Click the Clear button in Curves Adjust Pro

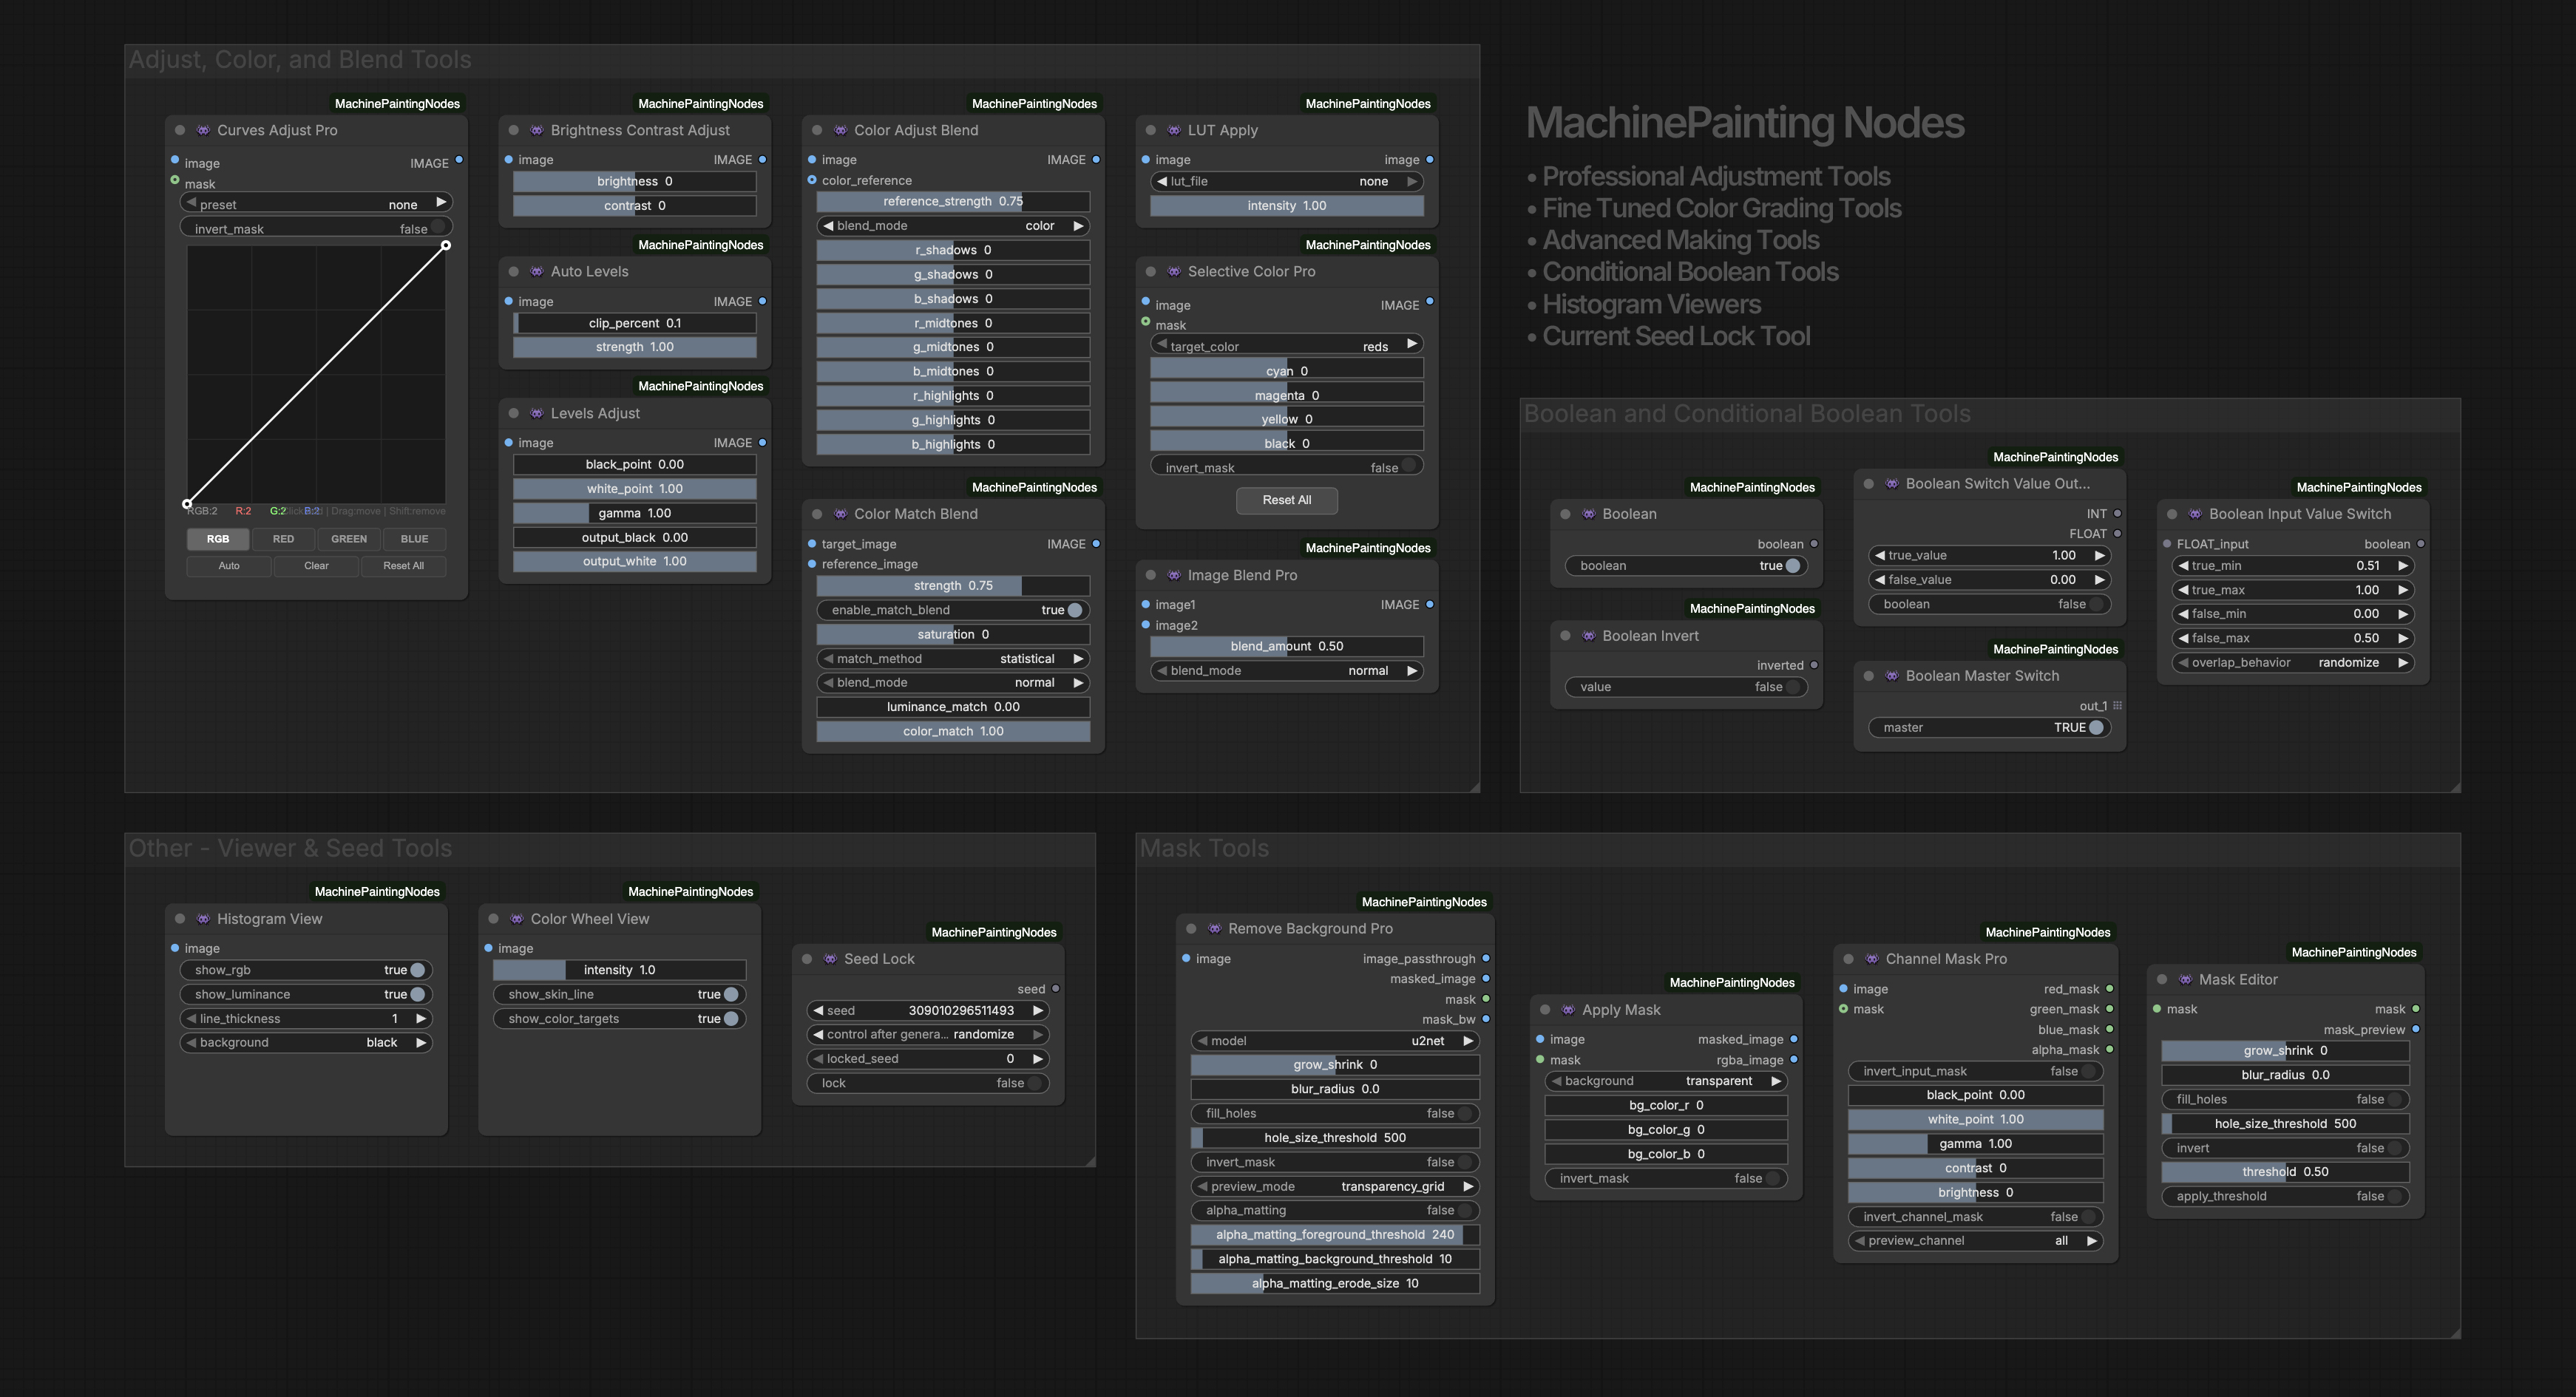[x=316, y=566]
